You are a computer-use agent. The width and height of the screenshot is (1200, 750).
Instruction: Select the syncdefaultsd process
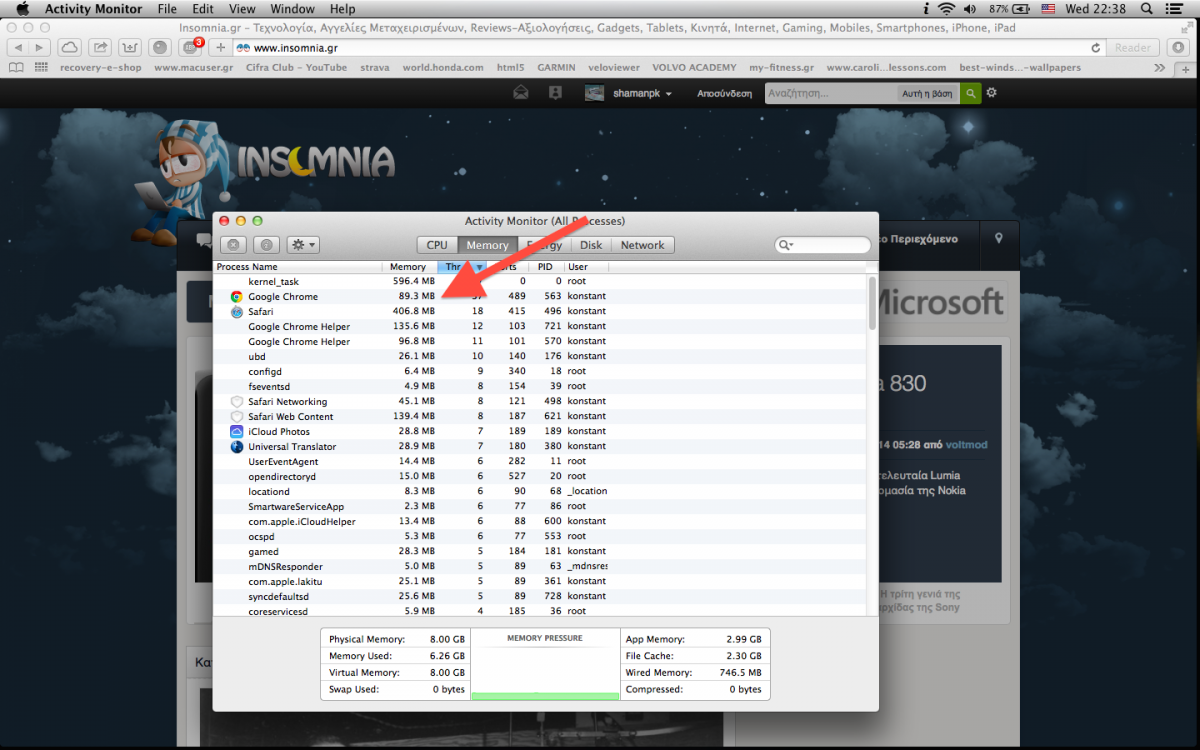540,596
